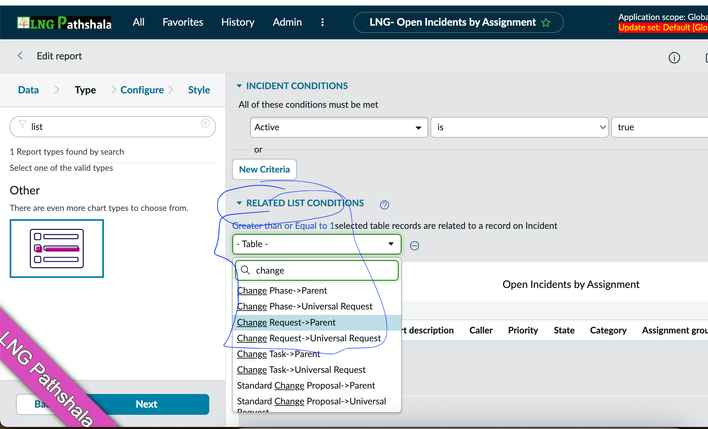Click the Related List Conditions help icon

tap(384, 204)
